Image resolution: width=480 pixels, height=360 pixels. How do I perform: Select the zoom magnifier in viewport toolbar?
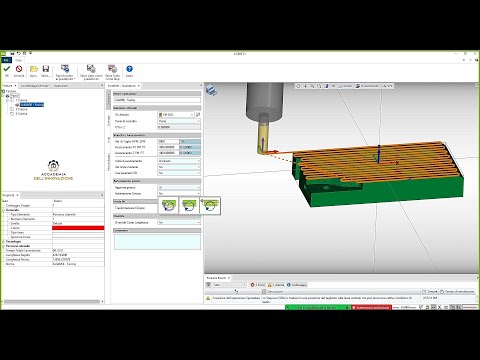pos(312,86)
